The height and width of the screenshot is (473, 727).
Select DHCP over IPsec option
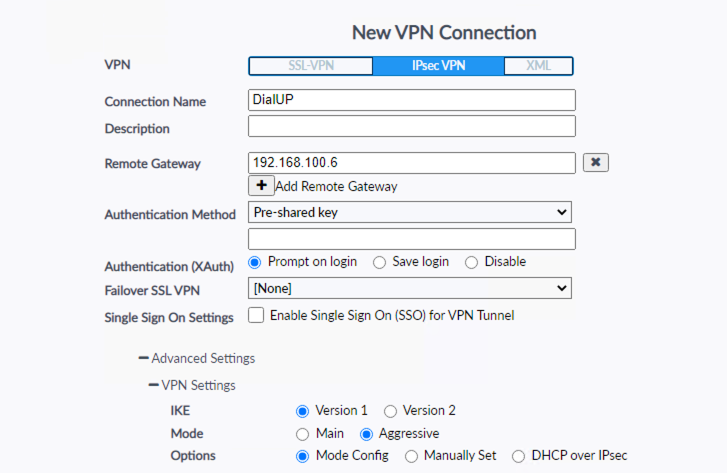click(x=518, y=456)
